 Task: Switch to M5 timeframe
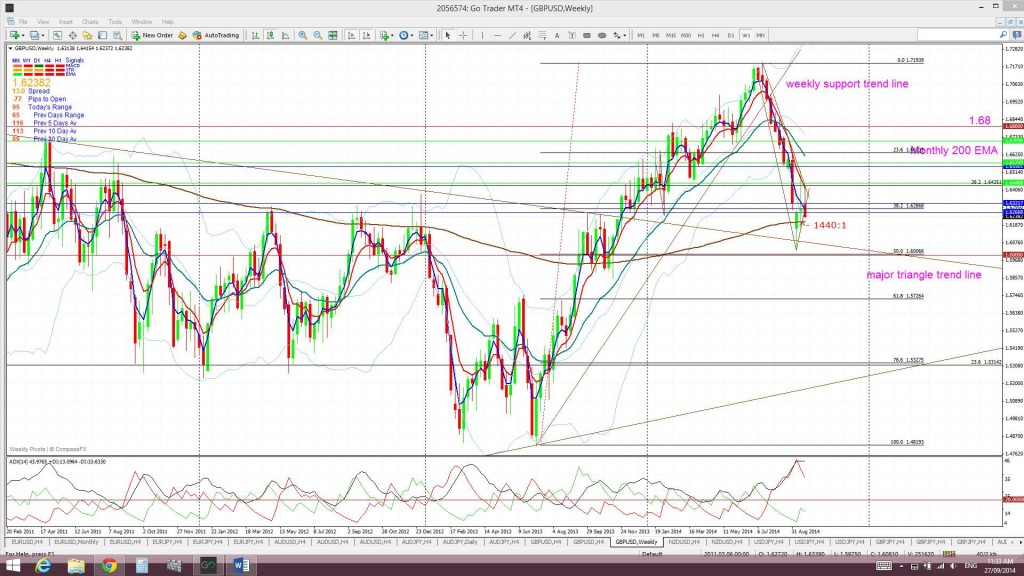click(656, 35)
